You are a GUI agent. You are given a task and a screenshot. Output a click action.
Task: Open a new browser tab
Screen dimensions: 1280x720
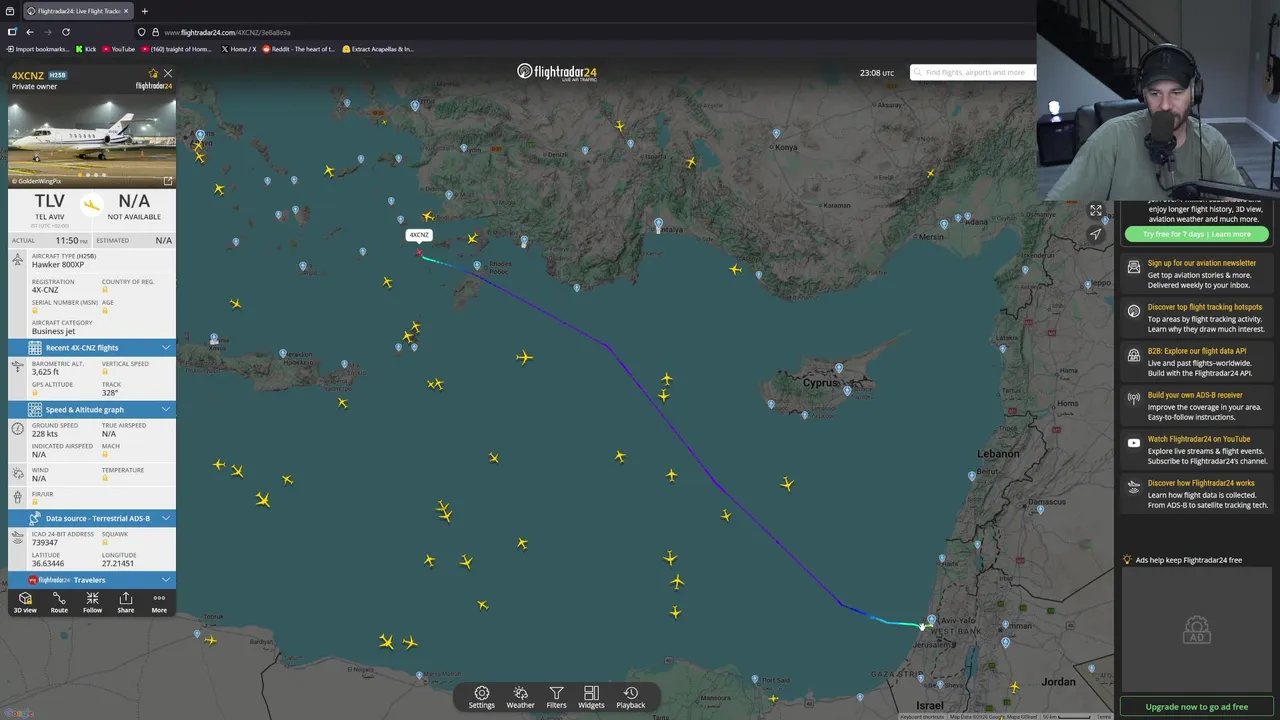coord(144,11)
